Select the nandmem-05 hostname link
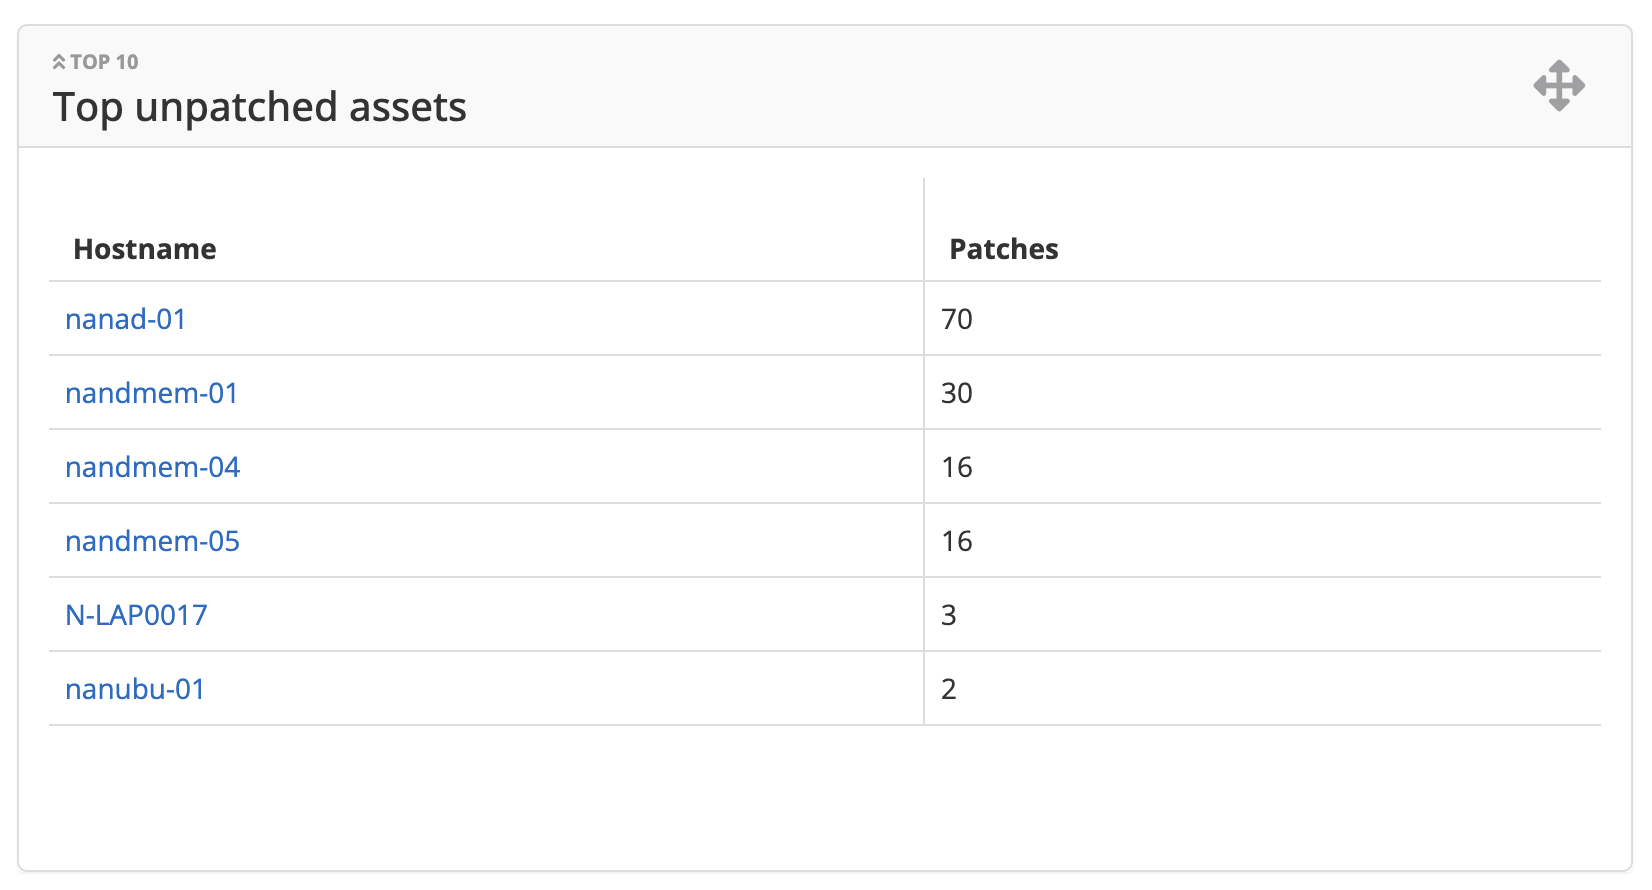Screen dimensions: 1652x890 pos(153,541)
